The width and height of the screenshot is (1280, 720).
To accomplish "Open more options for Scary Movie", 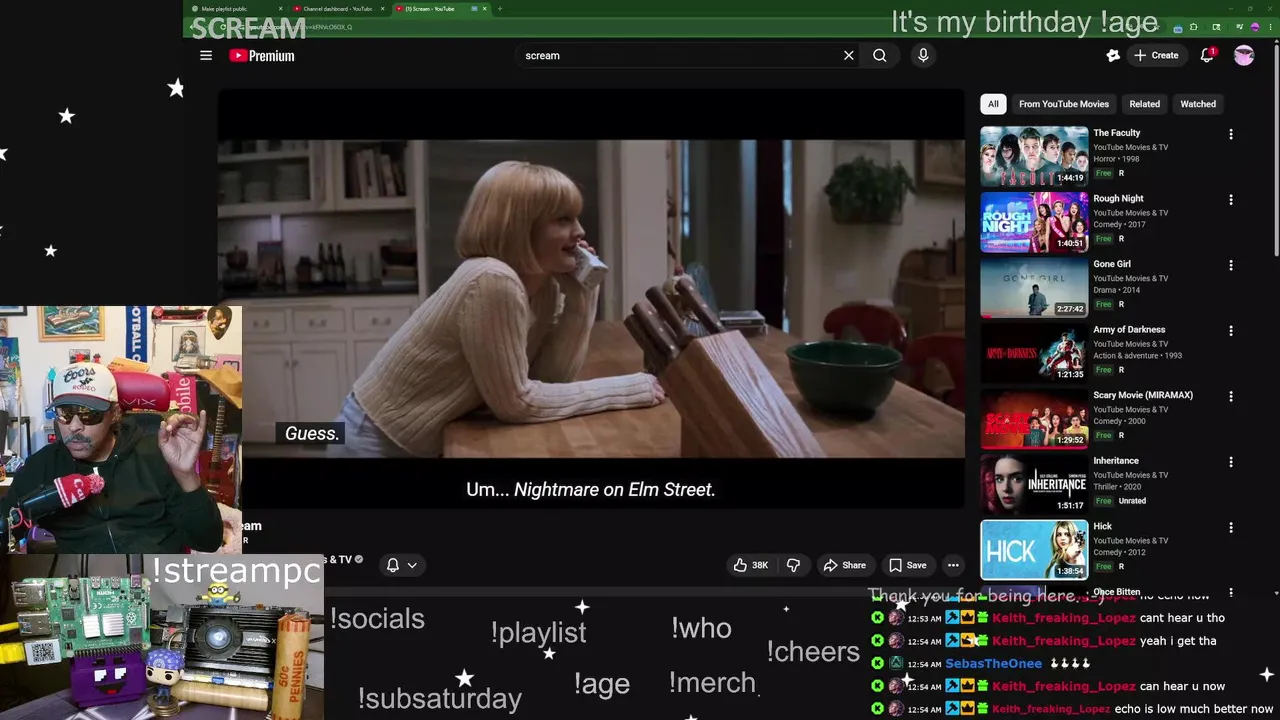I will tap(1231, 396).
